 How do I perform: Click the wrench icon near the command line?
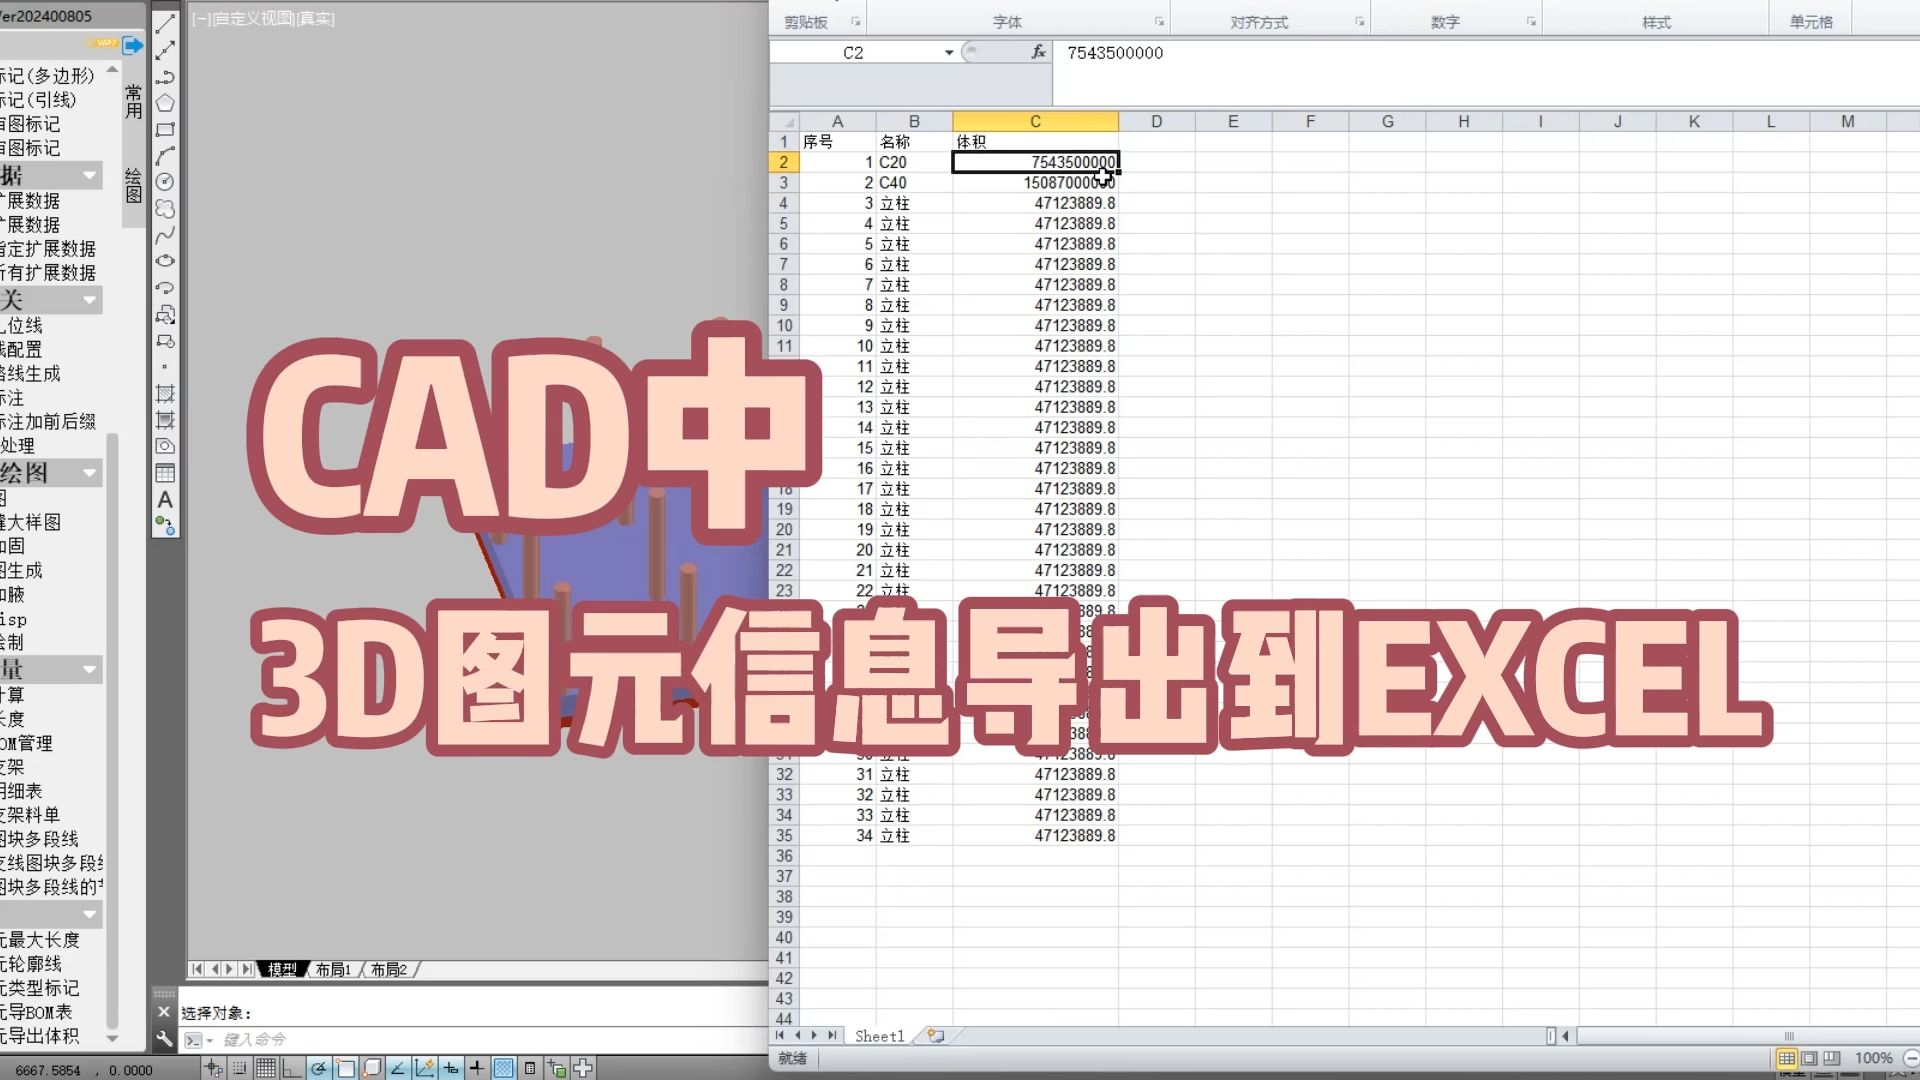pyautogui.click(x=164, y=1038)
